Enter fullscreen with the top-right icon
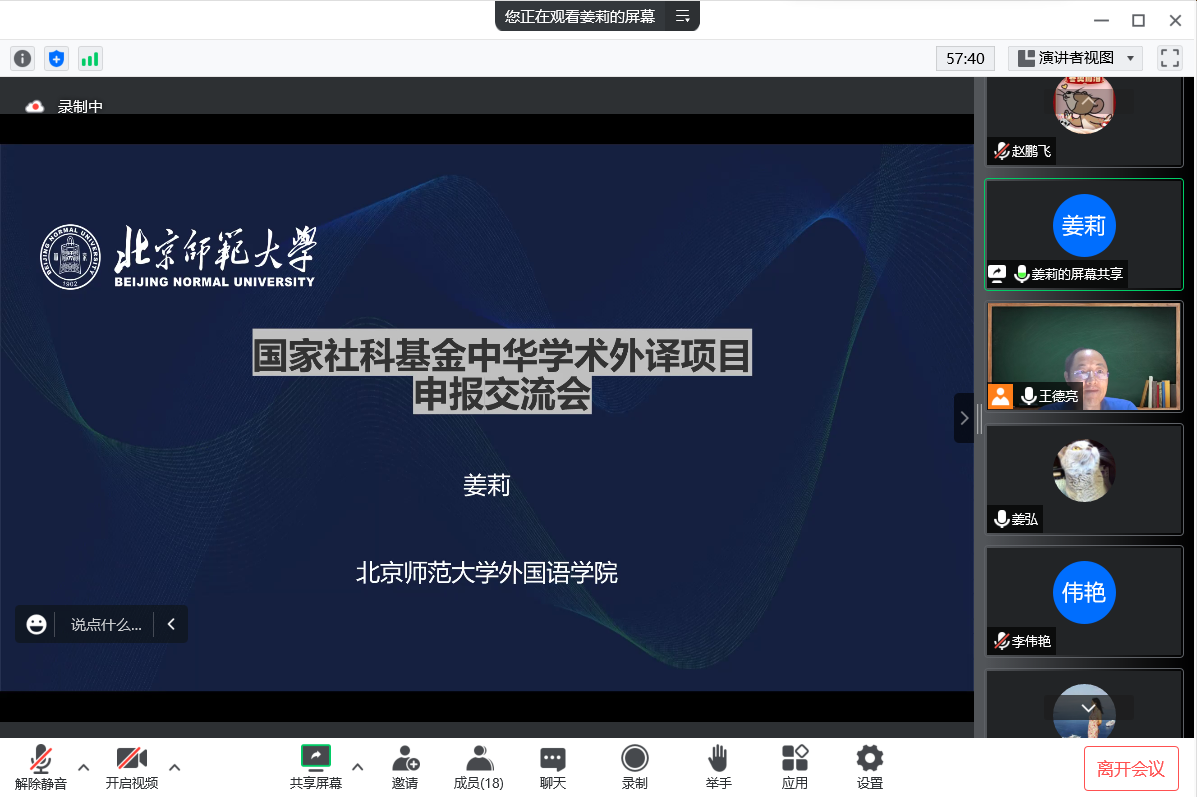 (x=1169, y=58)
